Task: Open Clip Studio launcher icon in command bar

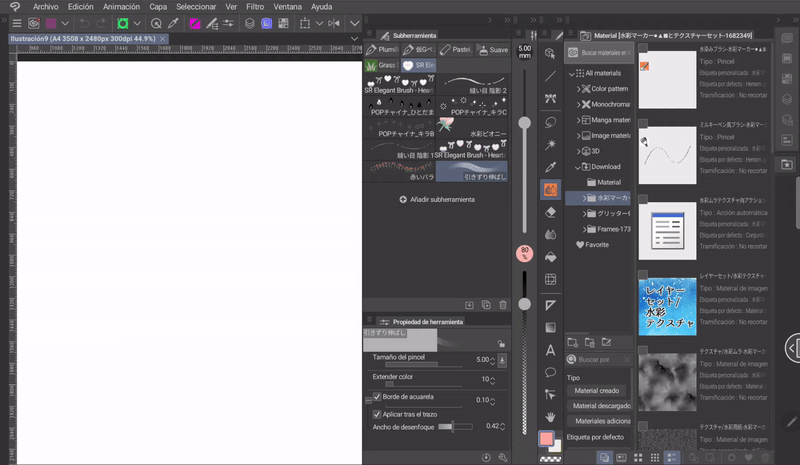Action: click(x=34, y=23)
